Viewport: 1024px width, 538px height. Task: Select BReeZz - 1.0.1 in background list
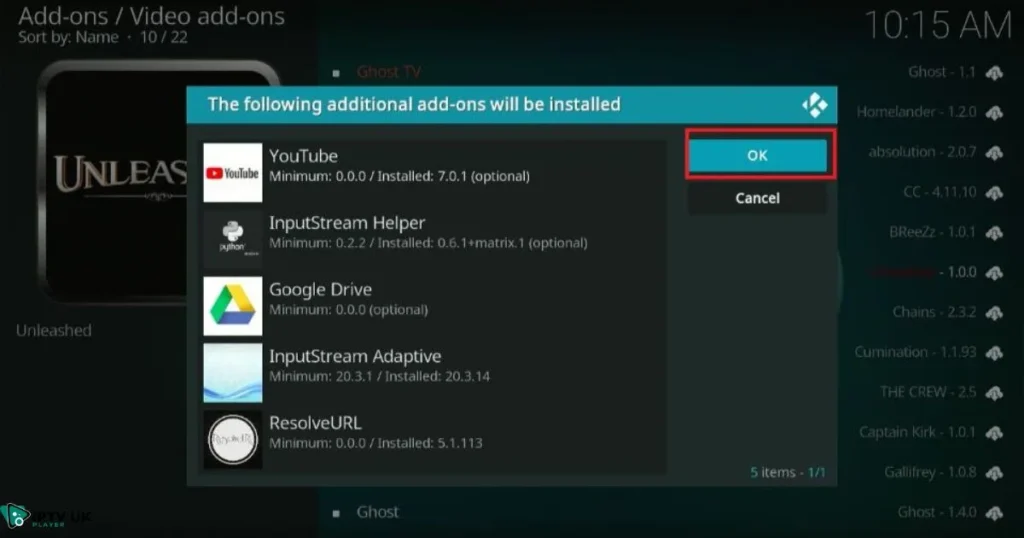[x=933, y=232]
